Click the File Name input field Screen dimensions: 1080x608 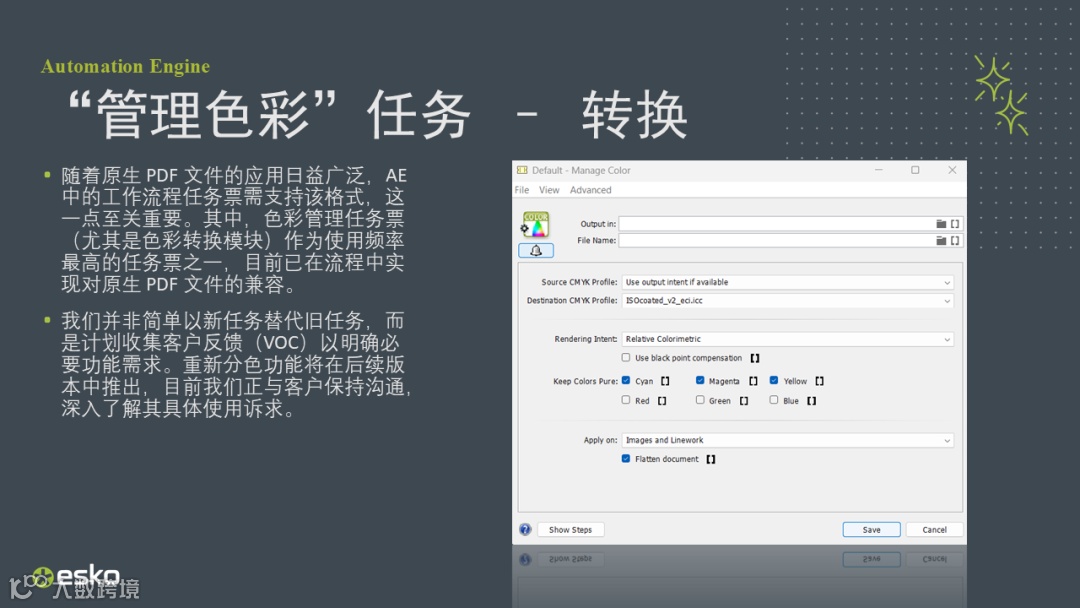pos(776,240)
